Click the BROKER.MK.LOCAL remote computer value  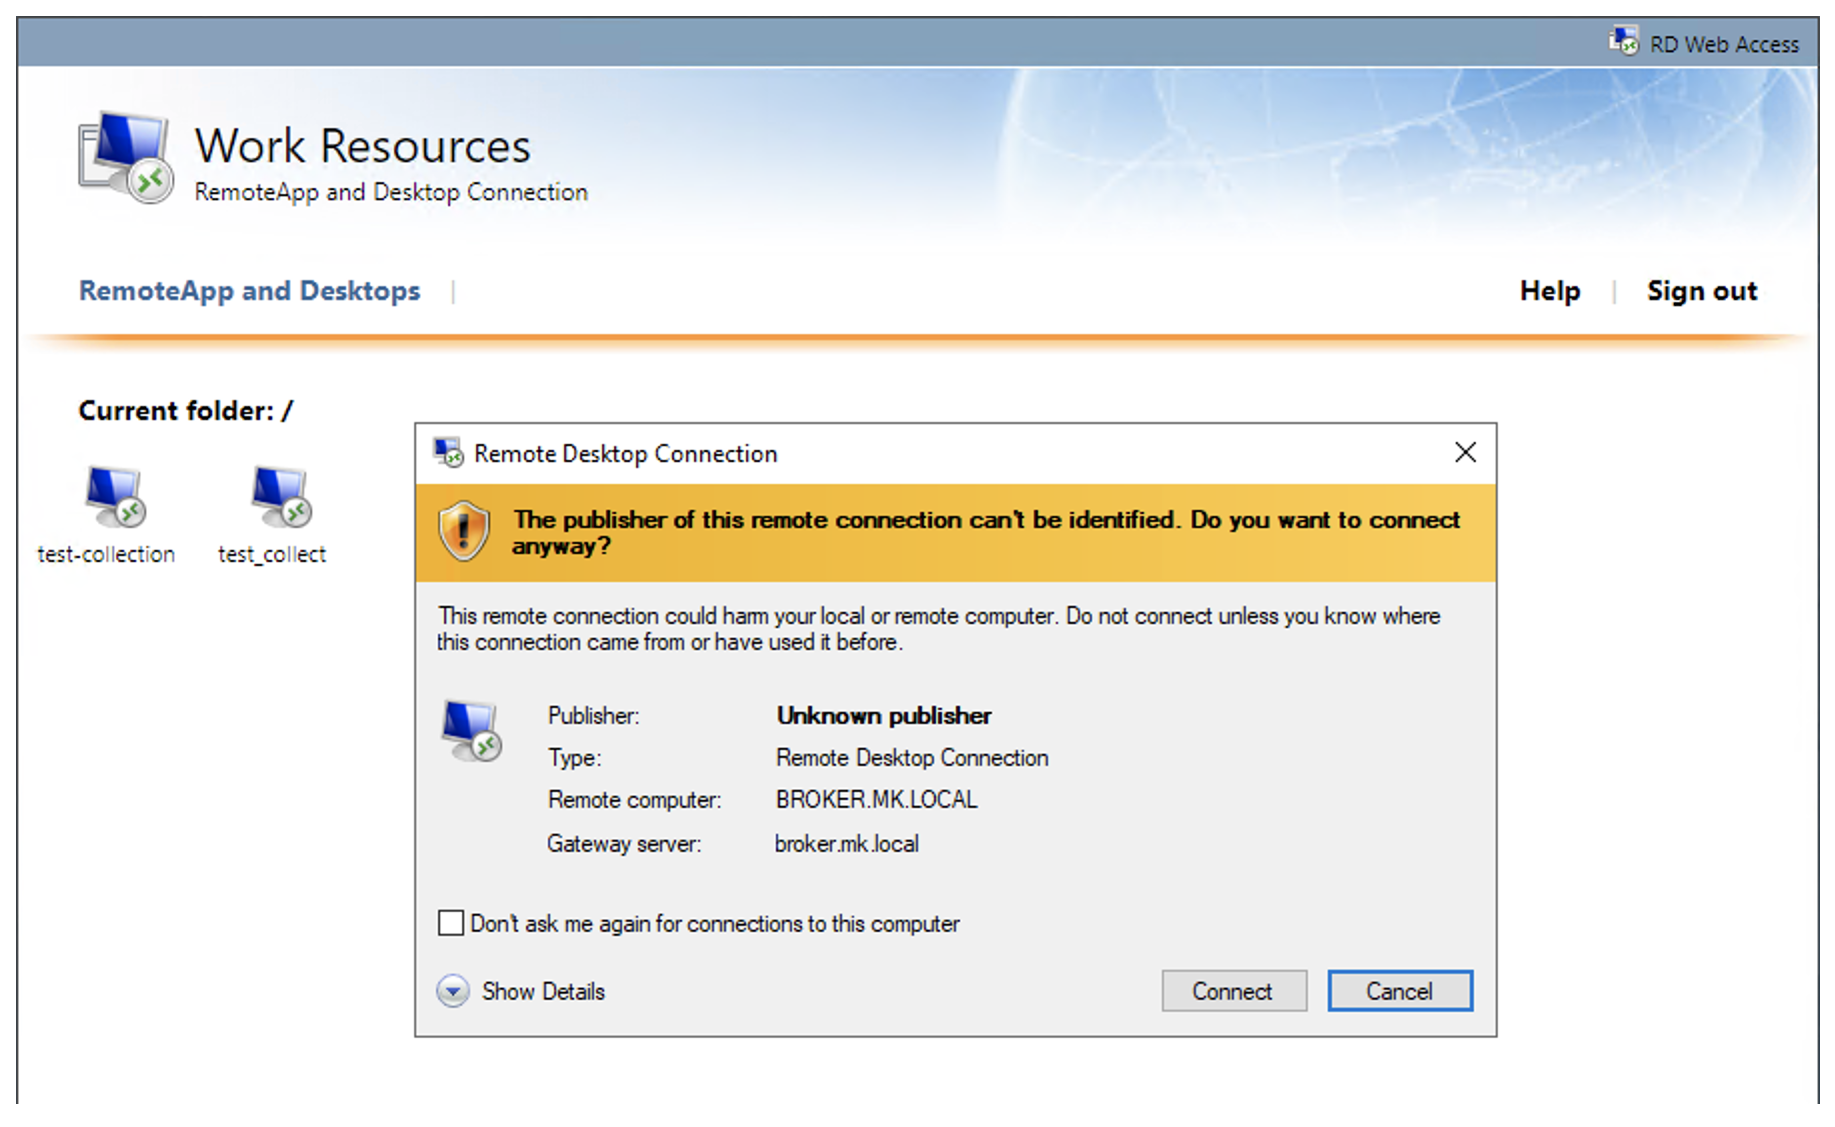pyautogui.click(x=876, y=800)
